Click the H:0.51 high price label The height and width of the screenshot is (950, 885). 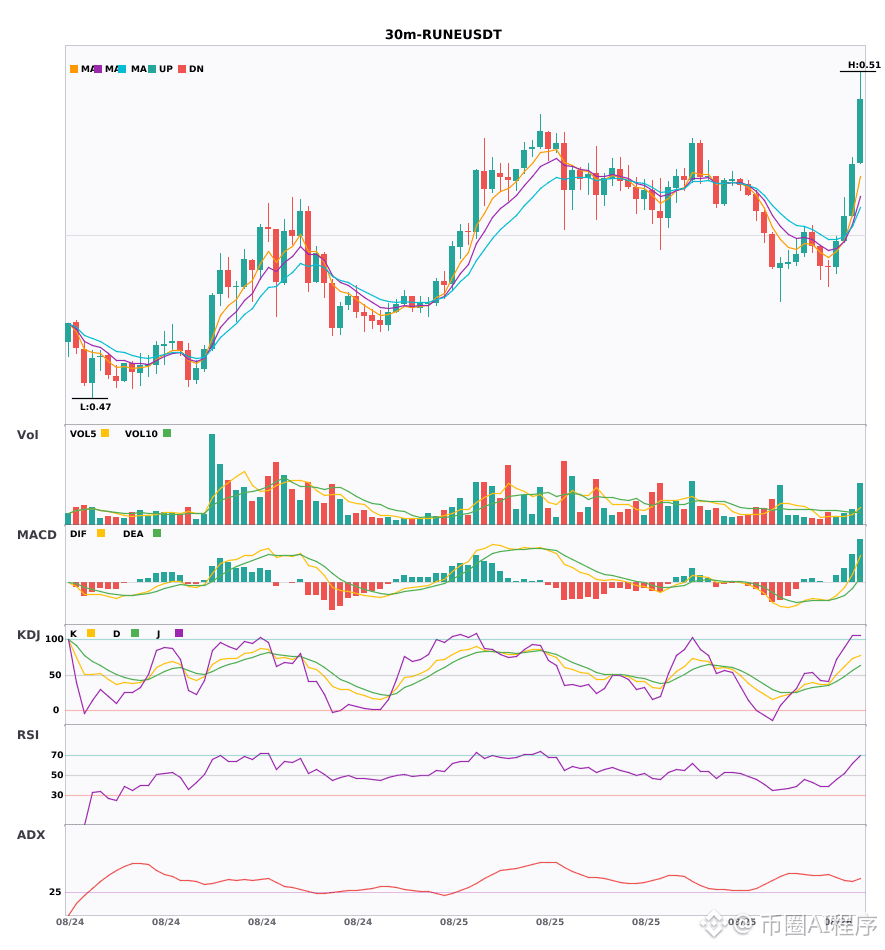point(864,65)
